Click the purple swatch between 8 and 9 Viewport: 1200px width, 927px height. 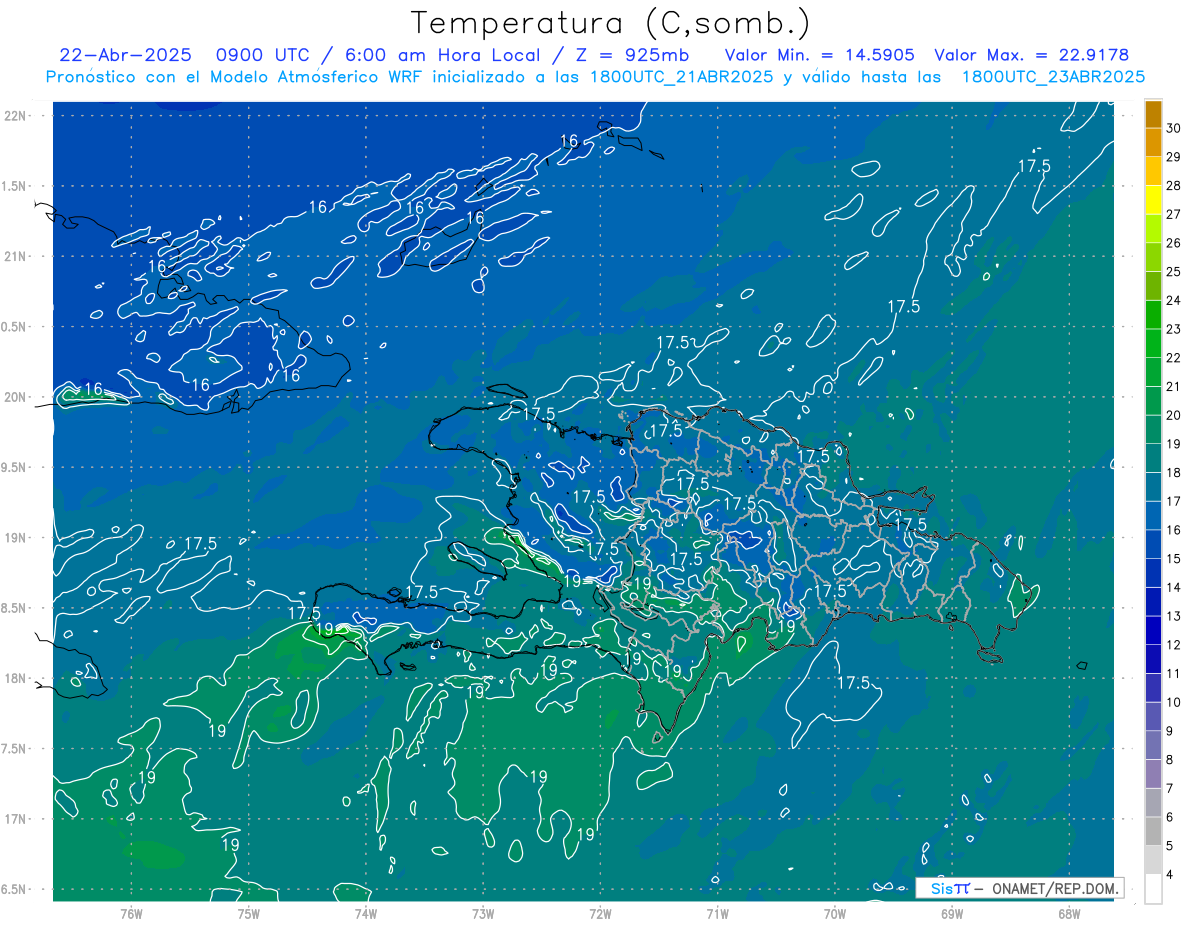[x=1153, y=745]
